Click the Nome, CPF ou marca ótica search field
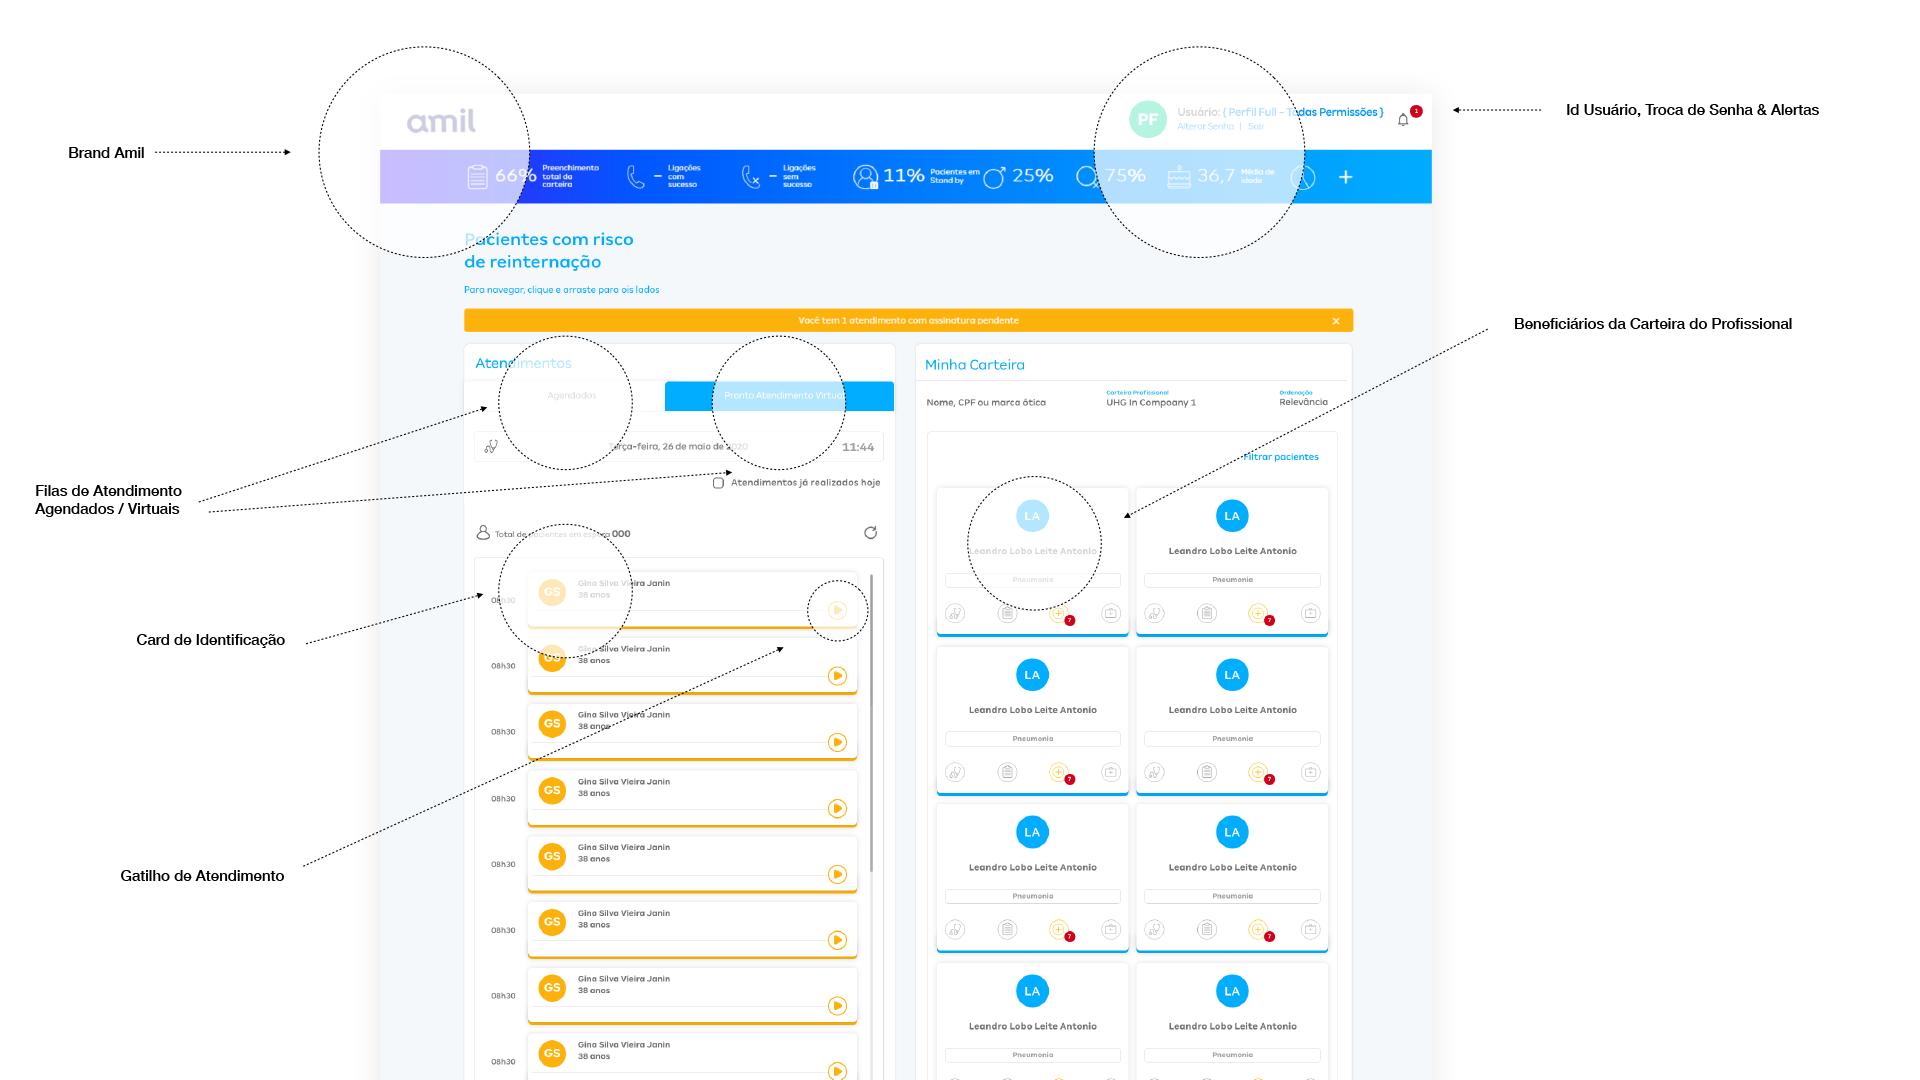 (986, 403)
